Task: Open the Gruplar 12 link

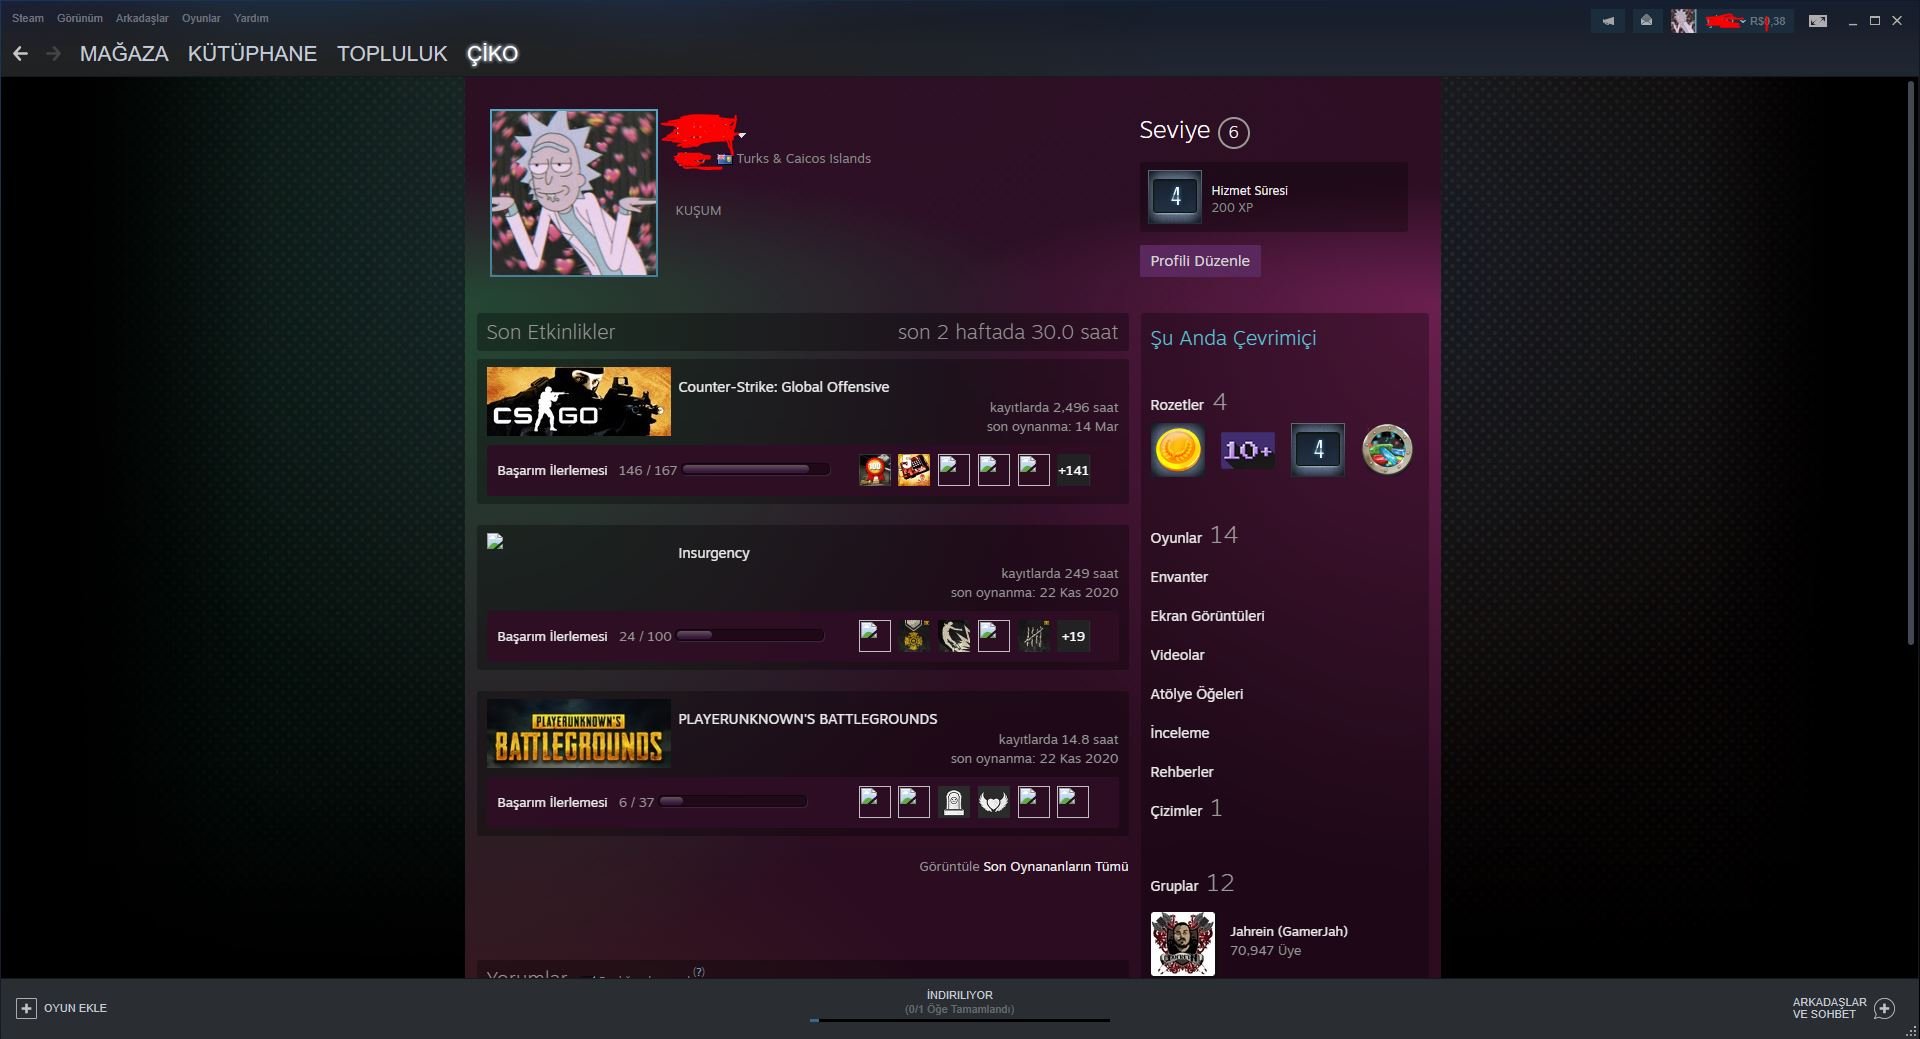Action: [1192, 884]
